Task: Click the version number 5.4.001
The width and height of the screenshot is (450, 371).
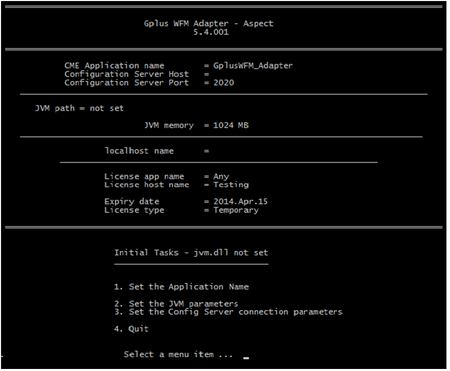Action: [211, 32]
